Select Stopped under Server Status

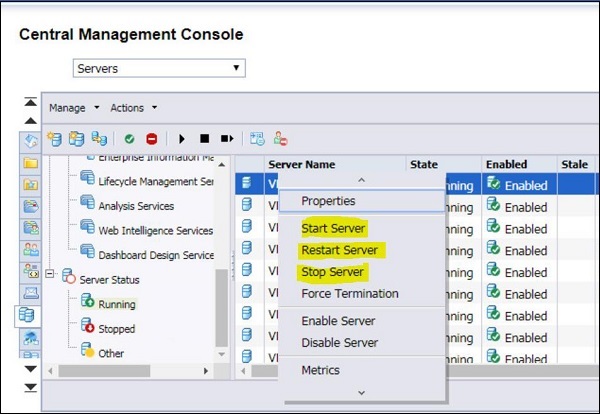117,329
